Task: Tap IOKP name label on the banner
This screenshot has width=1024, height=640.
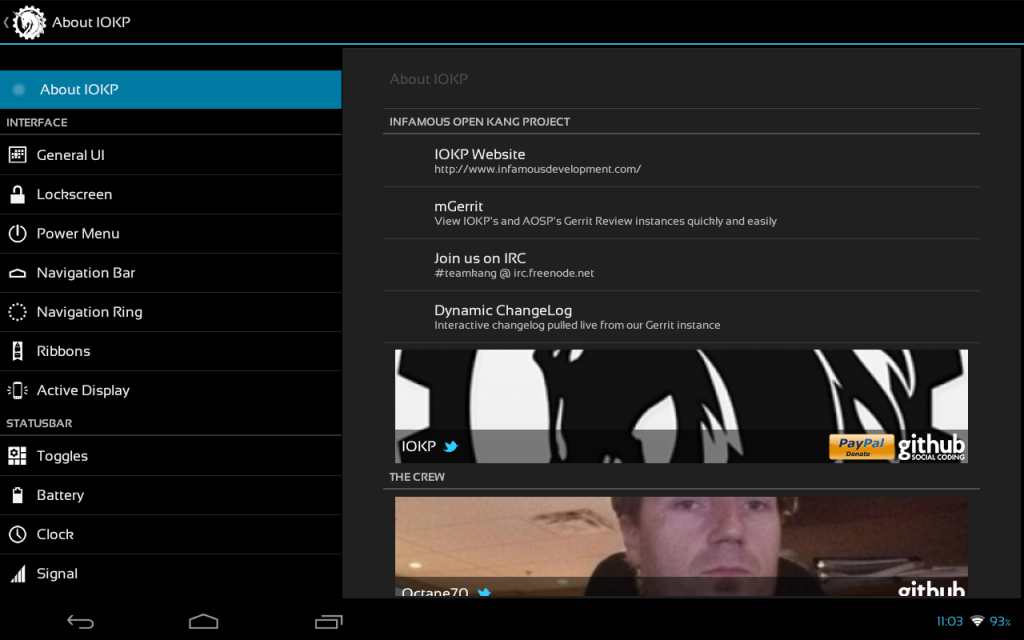Action: pyautogui.click(x=419, y=446)
